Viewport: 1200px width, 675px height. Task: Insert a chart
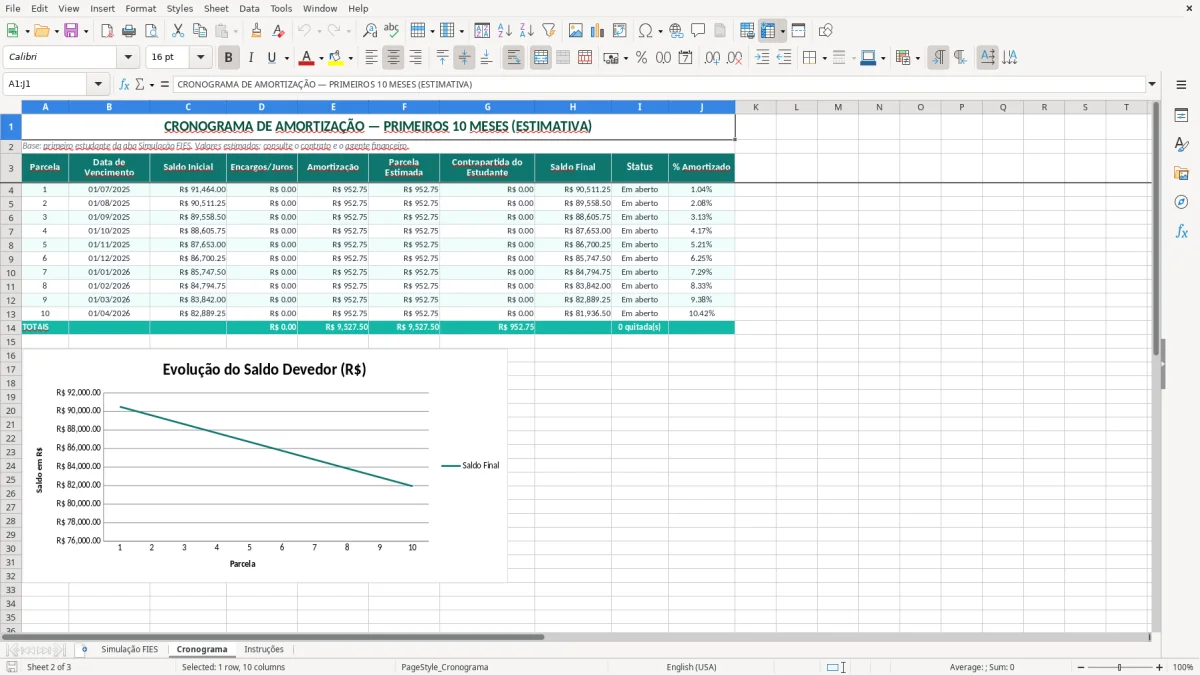(597, 31)
